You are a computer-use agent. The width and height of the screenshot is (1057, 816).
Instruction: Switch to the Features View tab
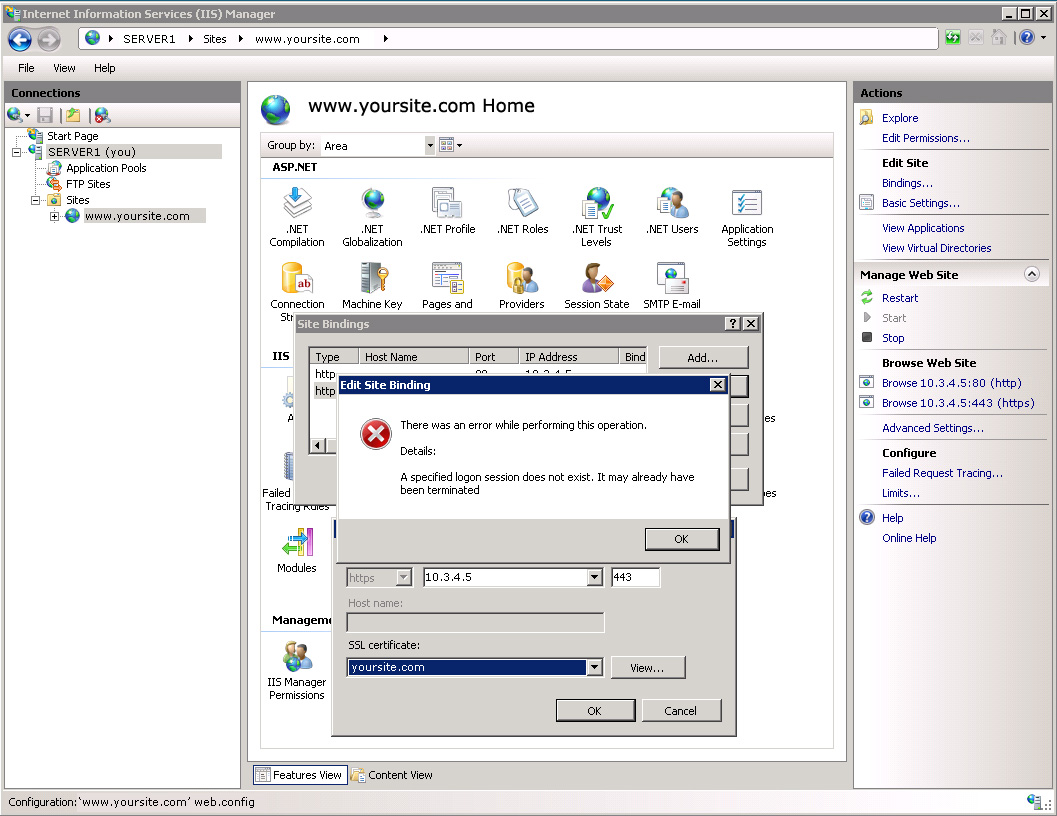pos(300,775)
